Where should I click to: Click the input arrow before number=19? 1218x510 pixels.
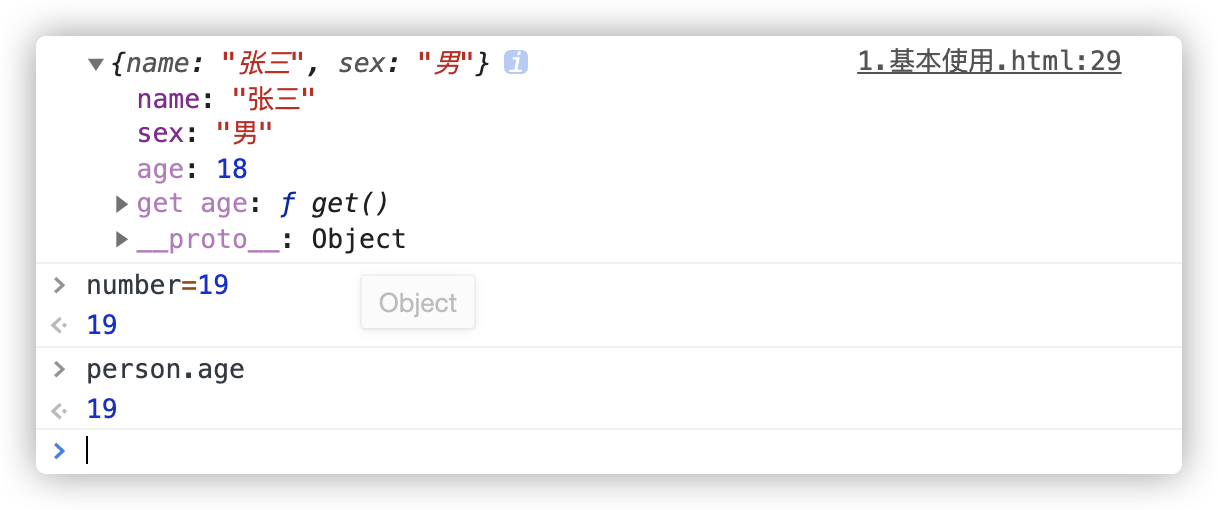59,285
